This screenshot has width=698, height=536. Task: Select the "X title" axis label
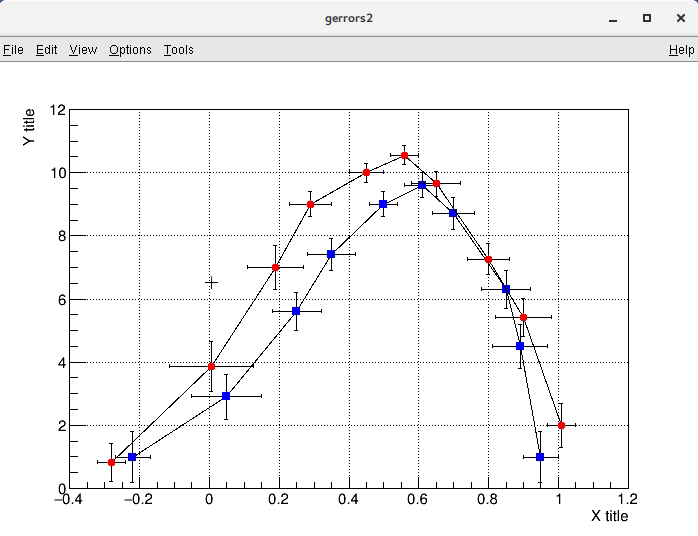609,516
